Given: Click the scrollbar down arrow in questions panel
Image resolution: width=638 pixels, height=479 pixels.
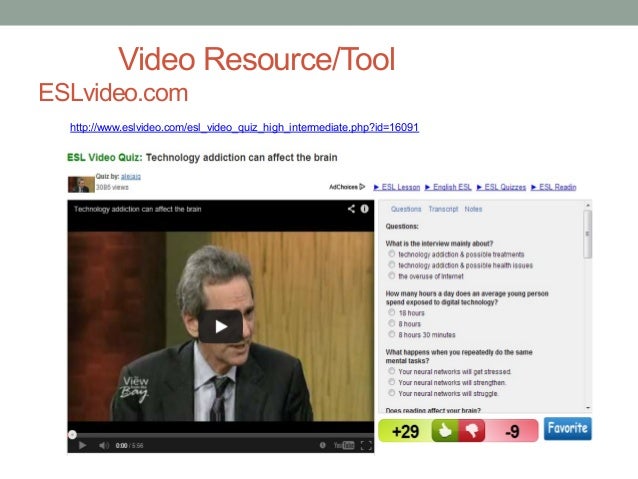Looking at the screenshot, I should 588,408.
